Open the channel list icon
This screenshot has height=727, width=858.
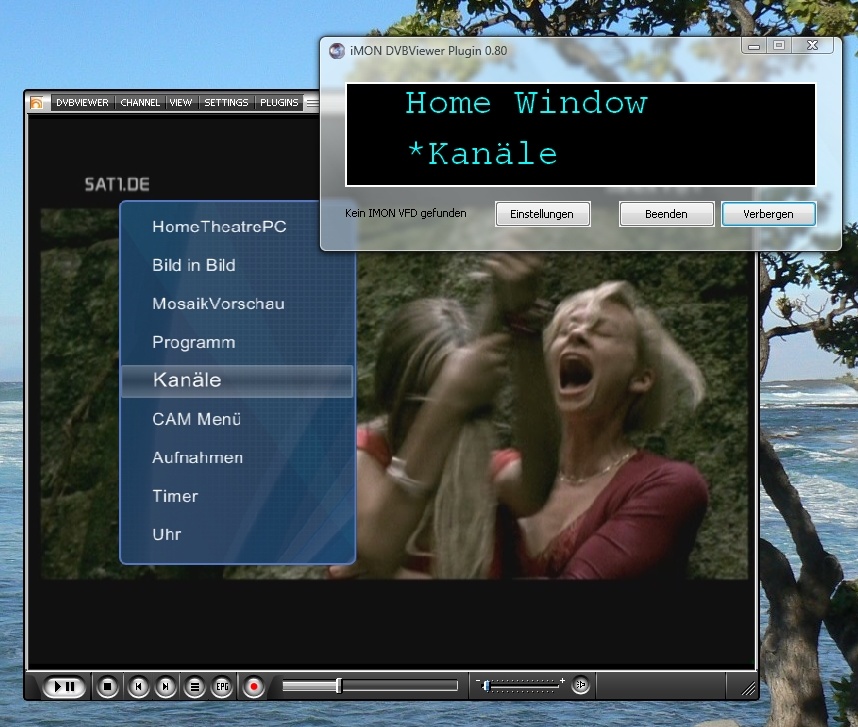coord(195,686)
